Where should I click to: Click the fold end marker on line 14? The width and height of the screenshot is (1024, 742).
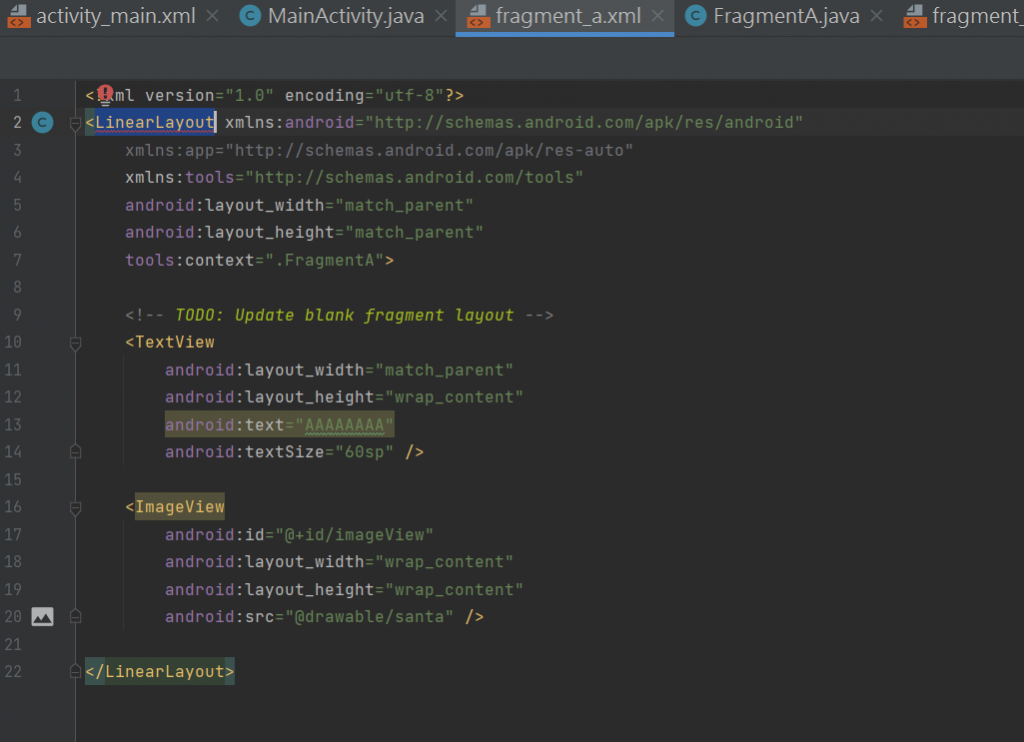tap(75, 451)
